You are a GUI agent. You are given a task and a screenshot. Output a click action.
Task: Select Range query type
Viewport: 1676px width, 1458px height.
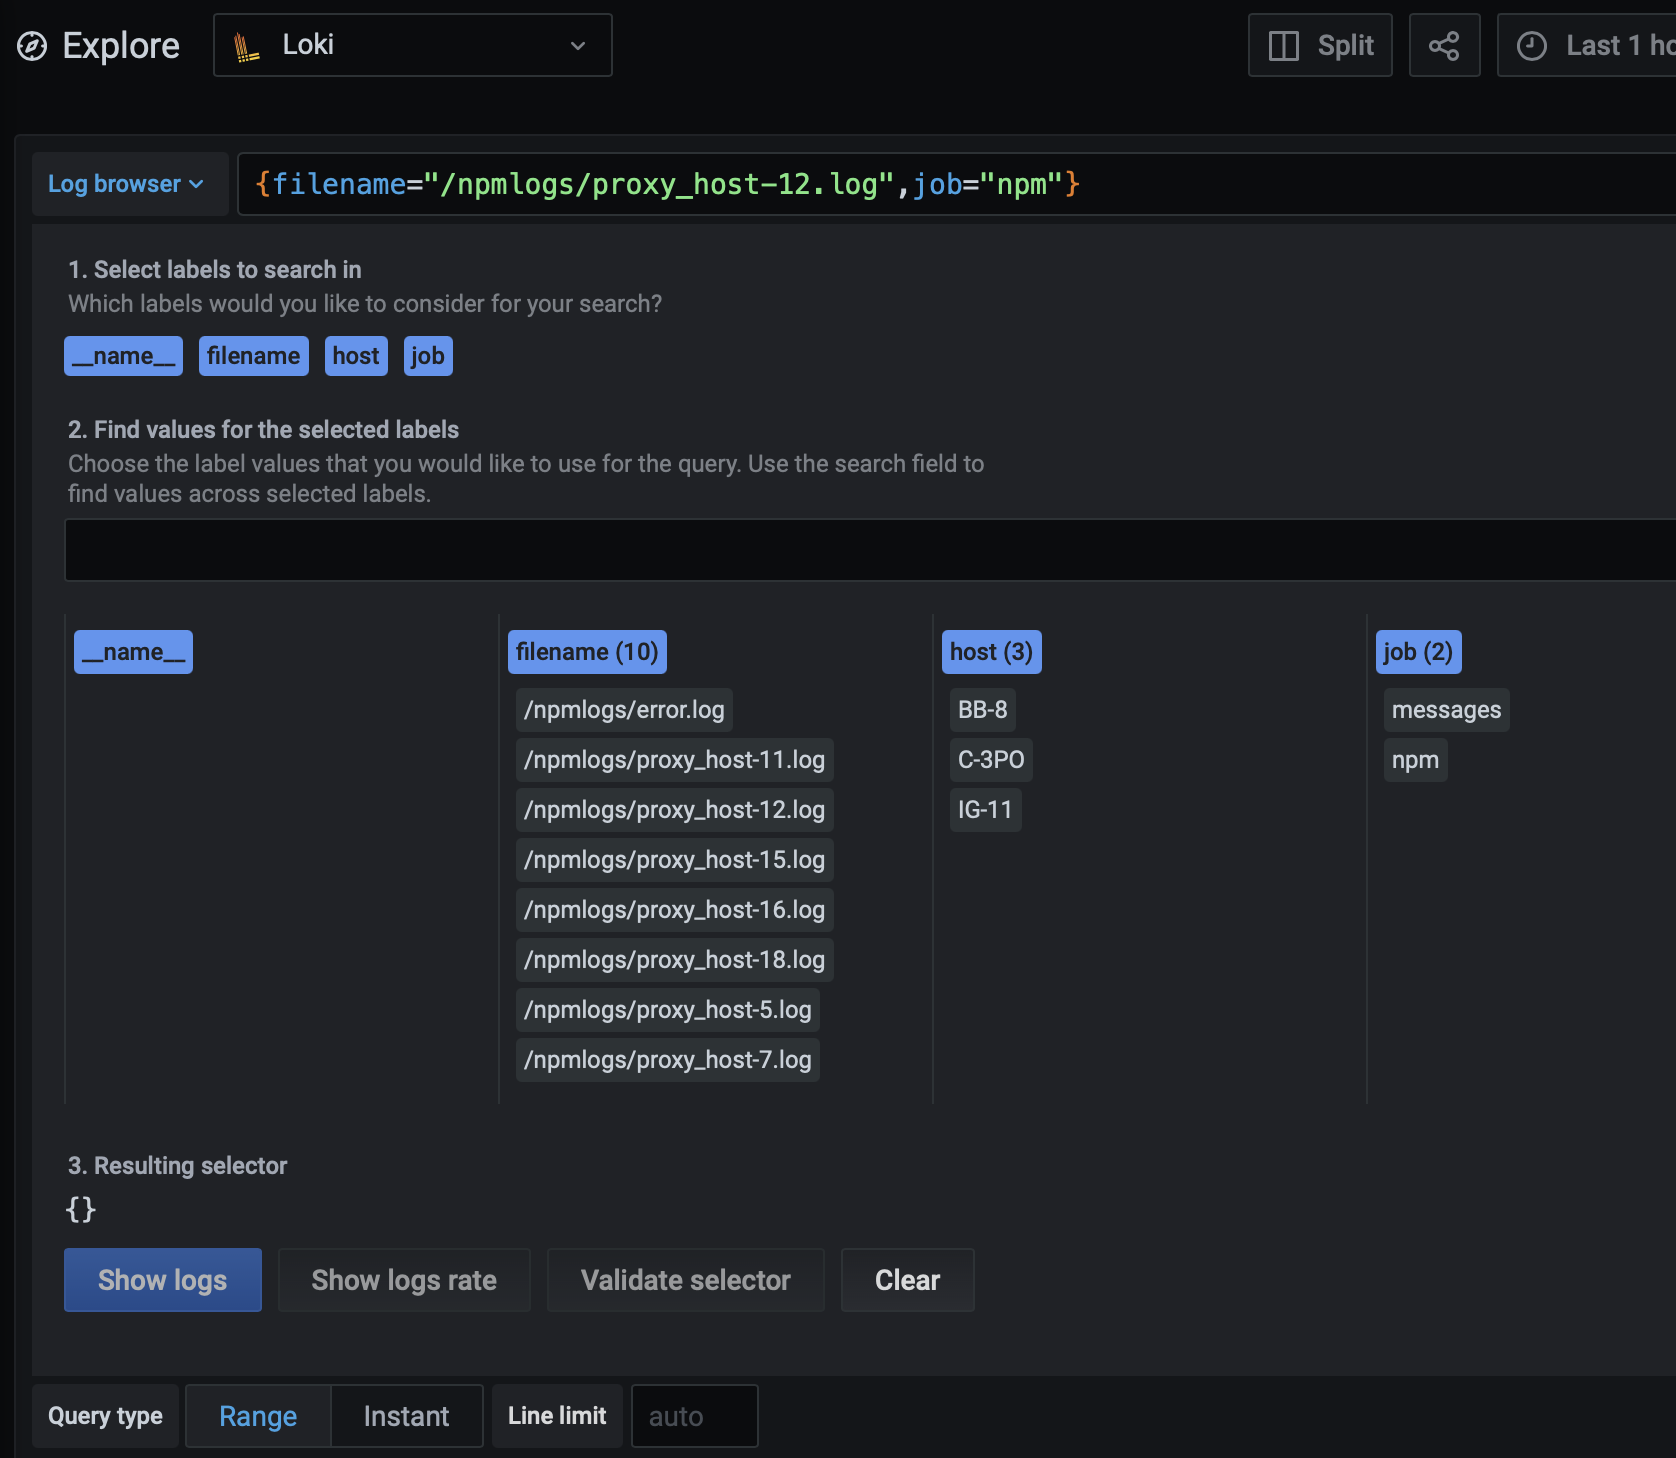(x=258, y=1416)
